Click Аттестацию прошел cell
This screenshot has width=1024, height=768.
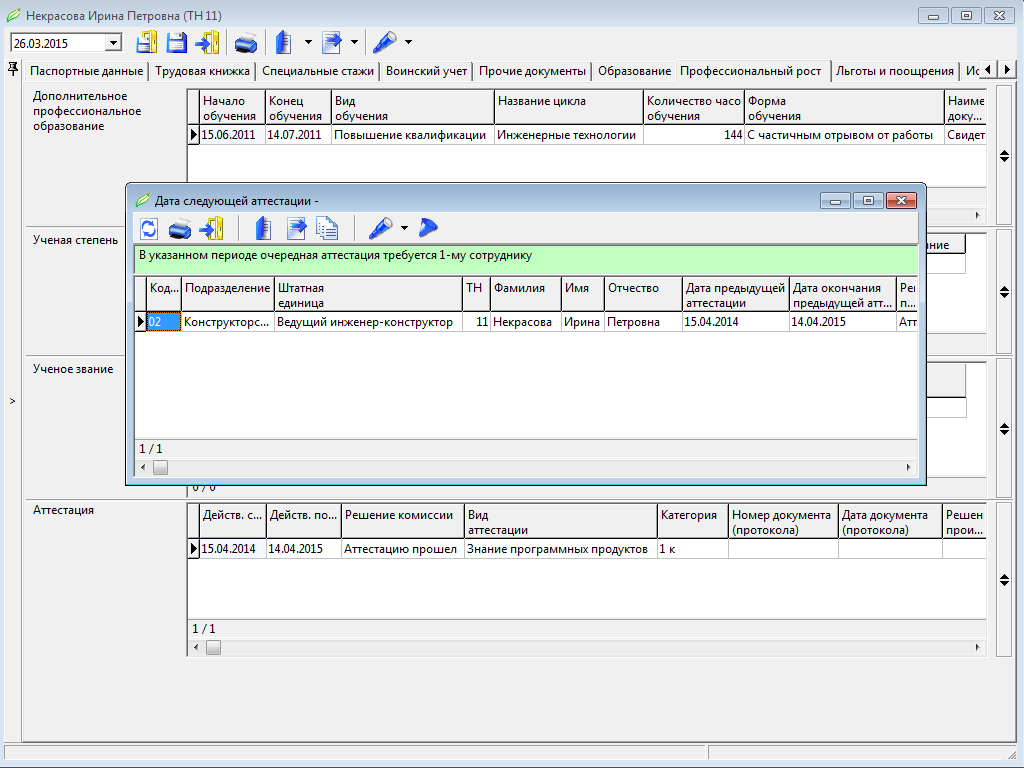tap(402, 549)
